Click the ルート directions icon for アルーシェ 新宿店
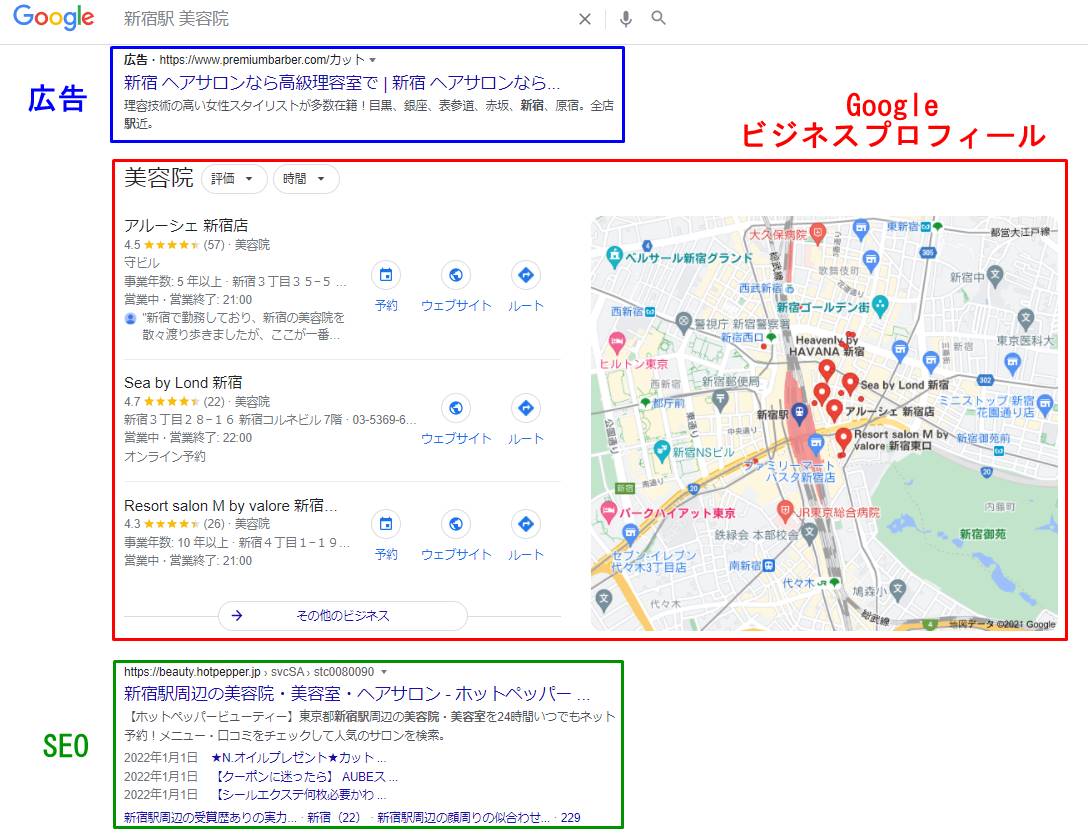This screenshot has width=1088, height=835. pyautogui.click(x=525, y=276)
